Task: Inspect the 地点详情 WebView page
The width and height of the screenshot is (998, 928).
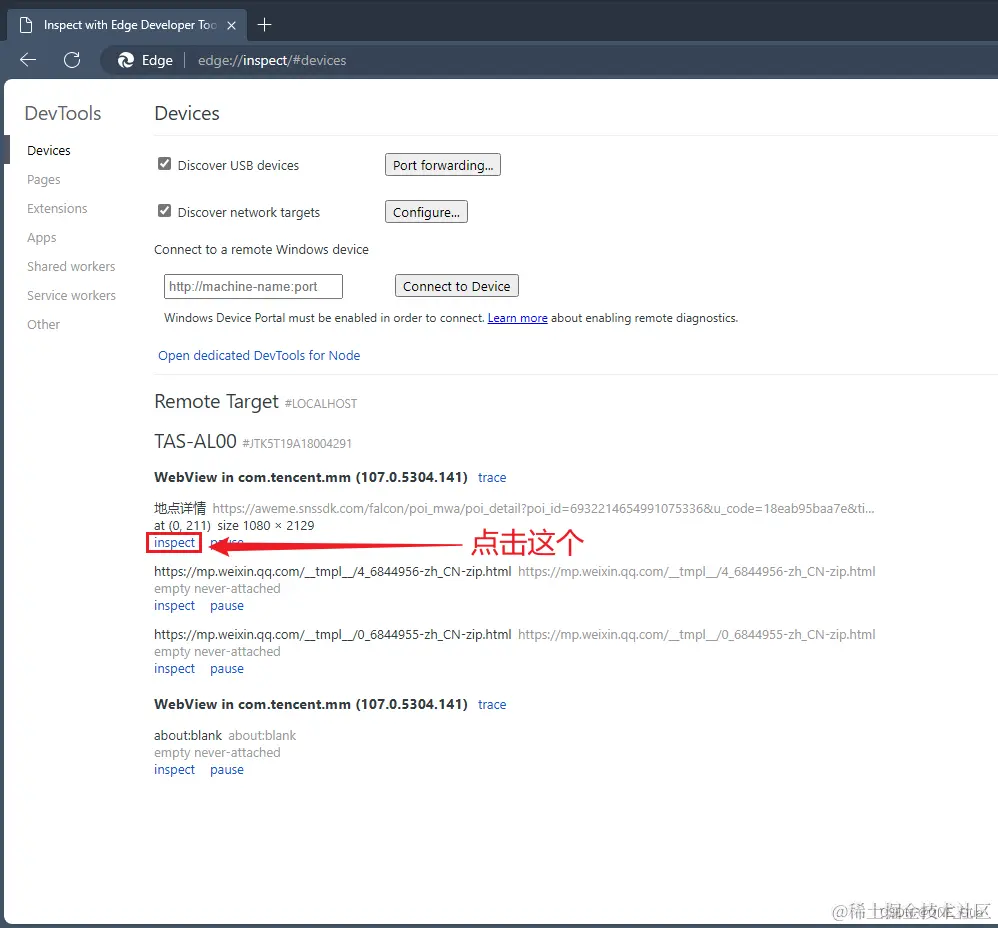Action: click(x=174, y=542)
